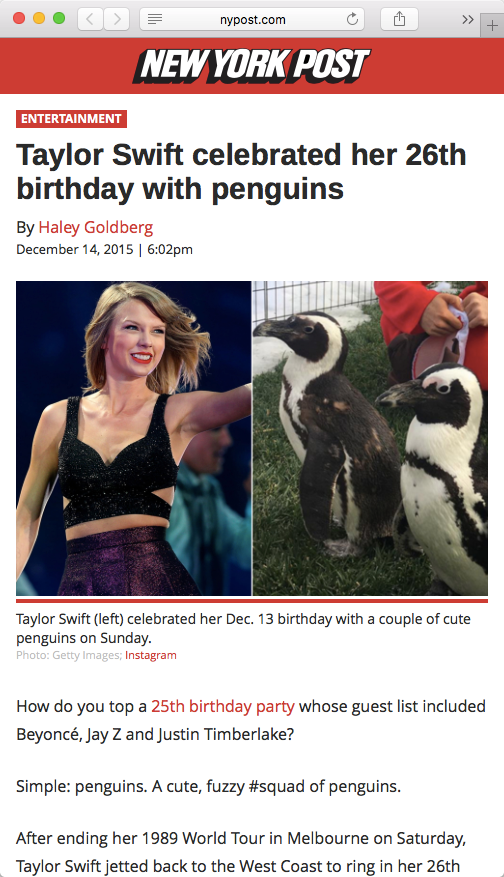The height and width of the screenshot is (877, 504).
Task: Open the Entertainment category tag
Action: click(72, 119)
